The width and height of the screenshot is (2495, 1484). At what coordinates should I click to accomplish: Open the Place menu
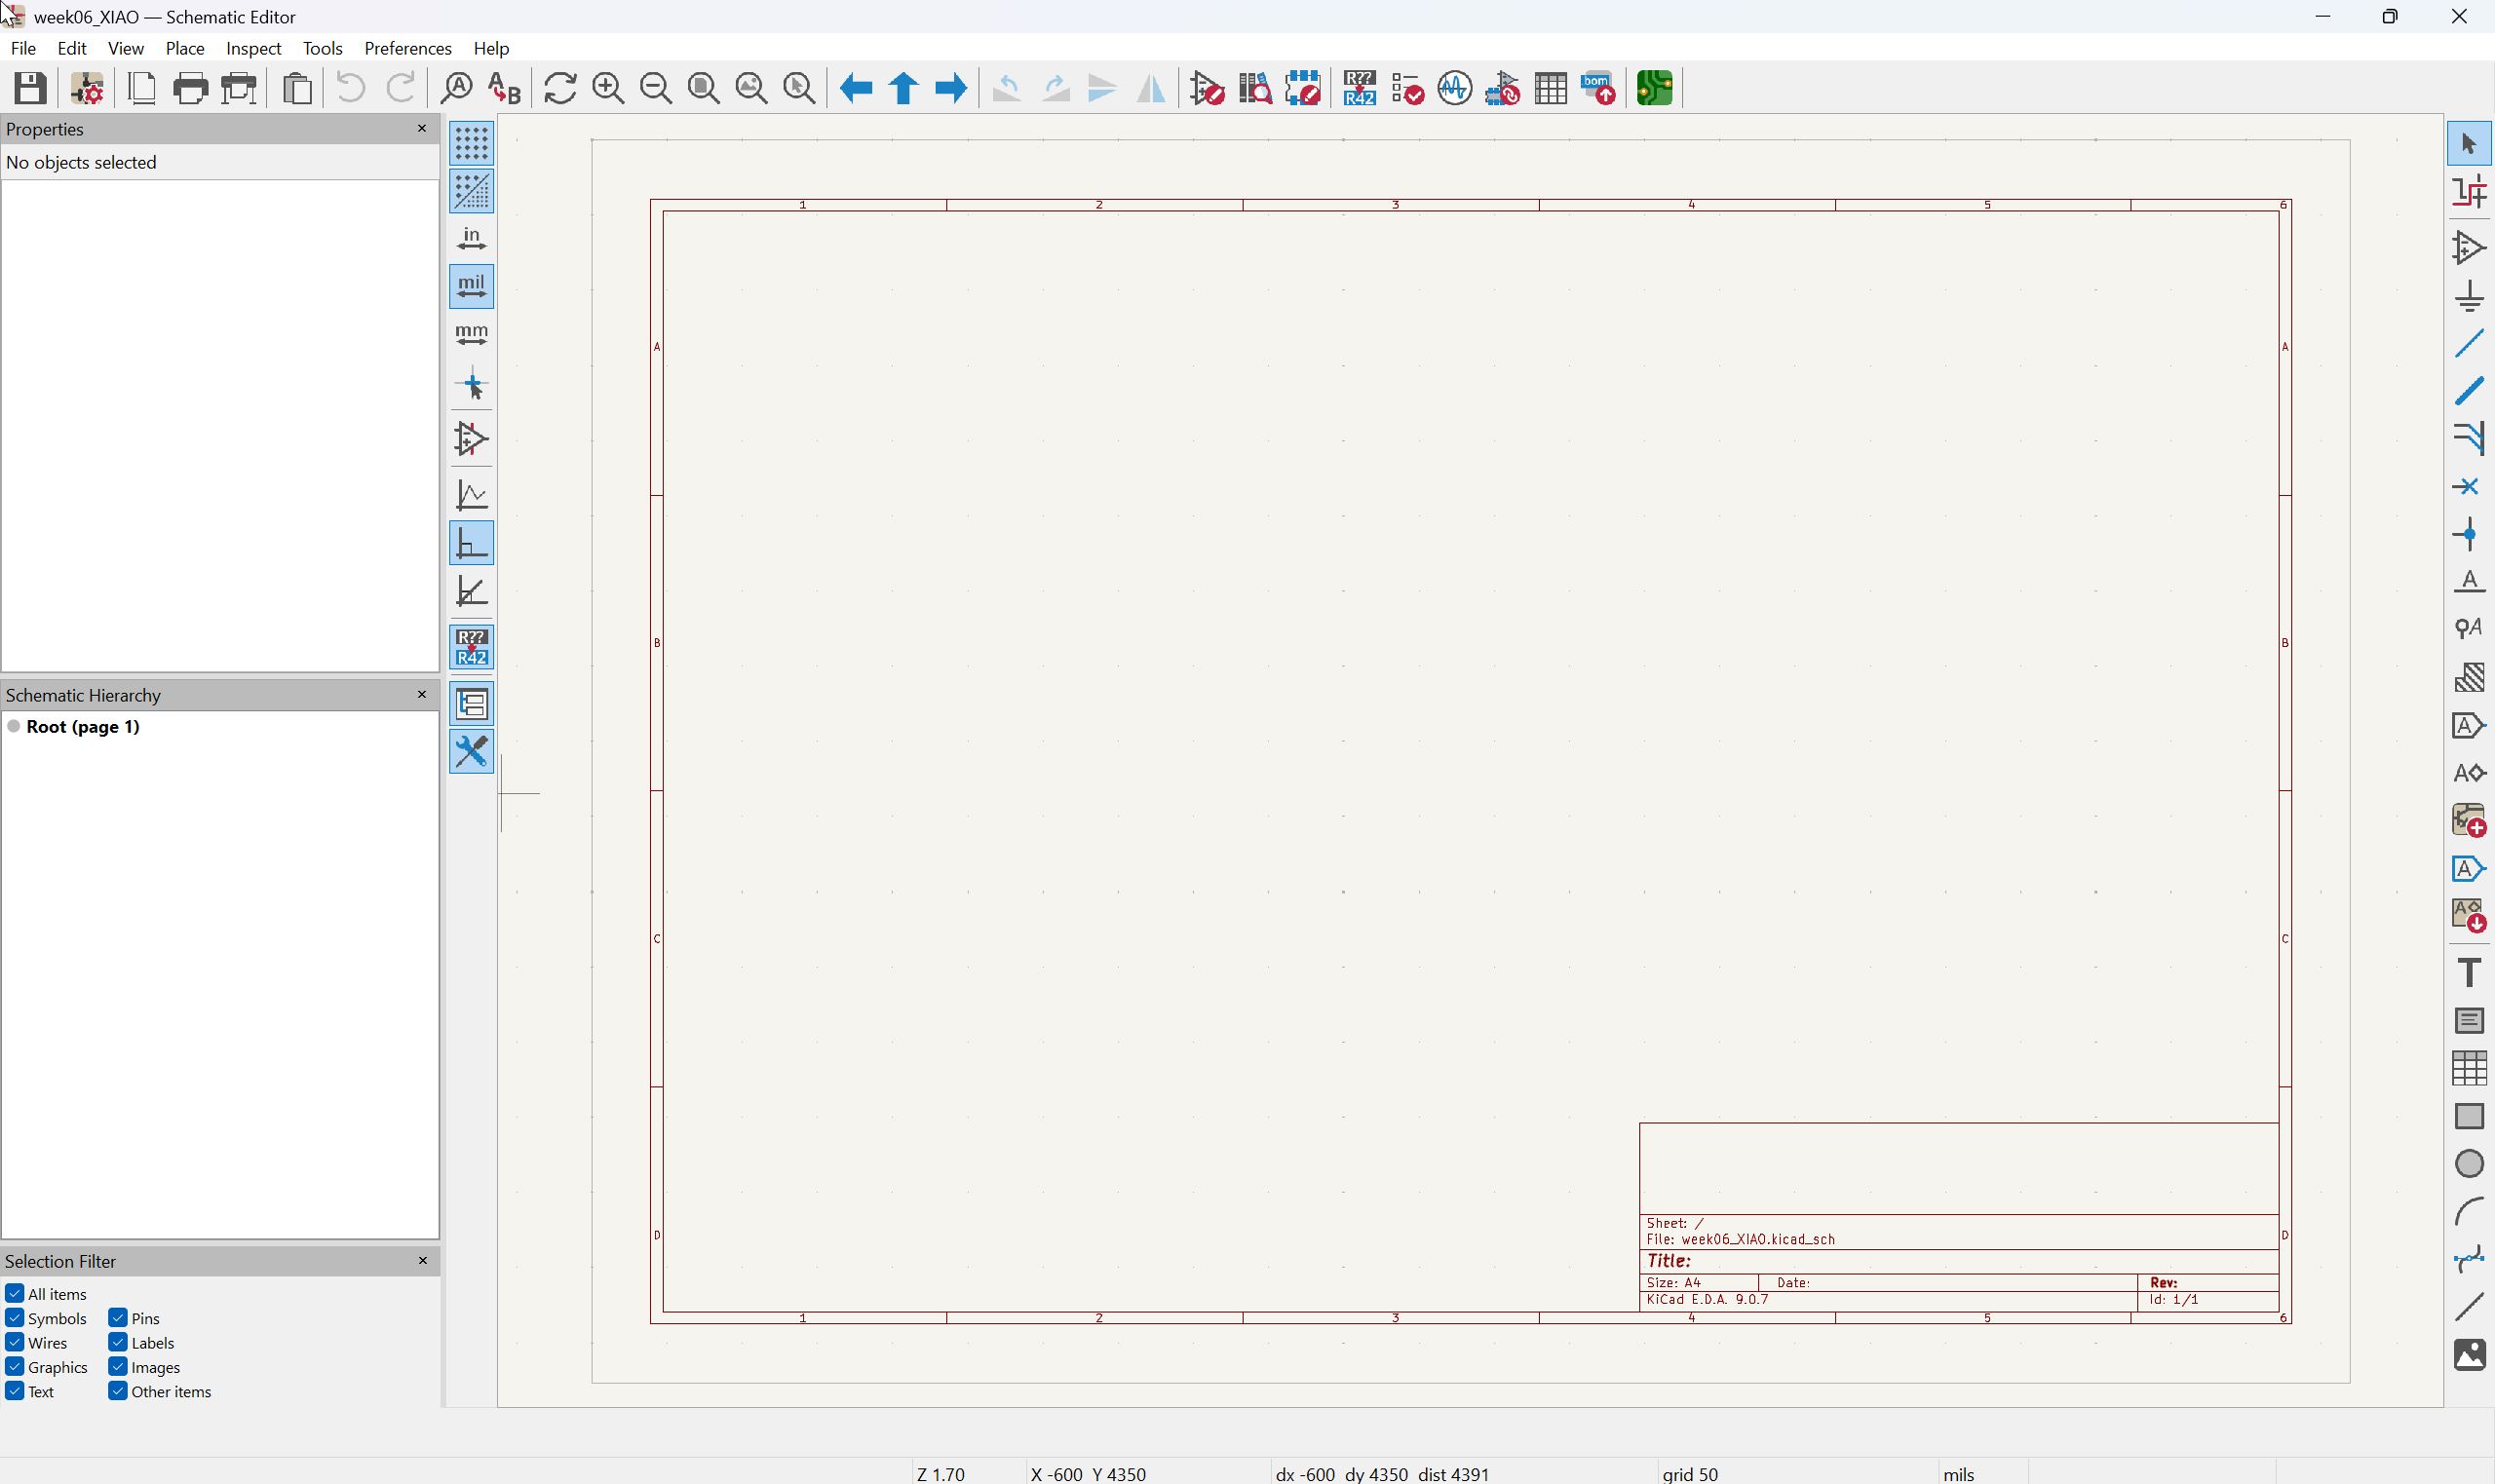pos(184,48)
